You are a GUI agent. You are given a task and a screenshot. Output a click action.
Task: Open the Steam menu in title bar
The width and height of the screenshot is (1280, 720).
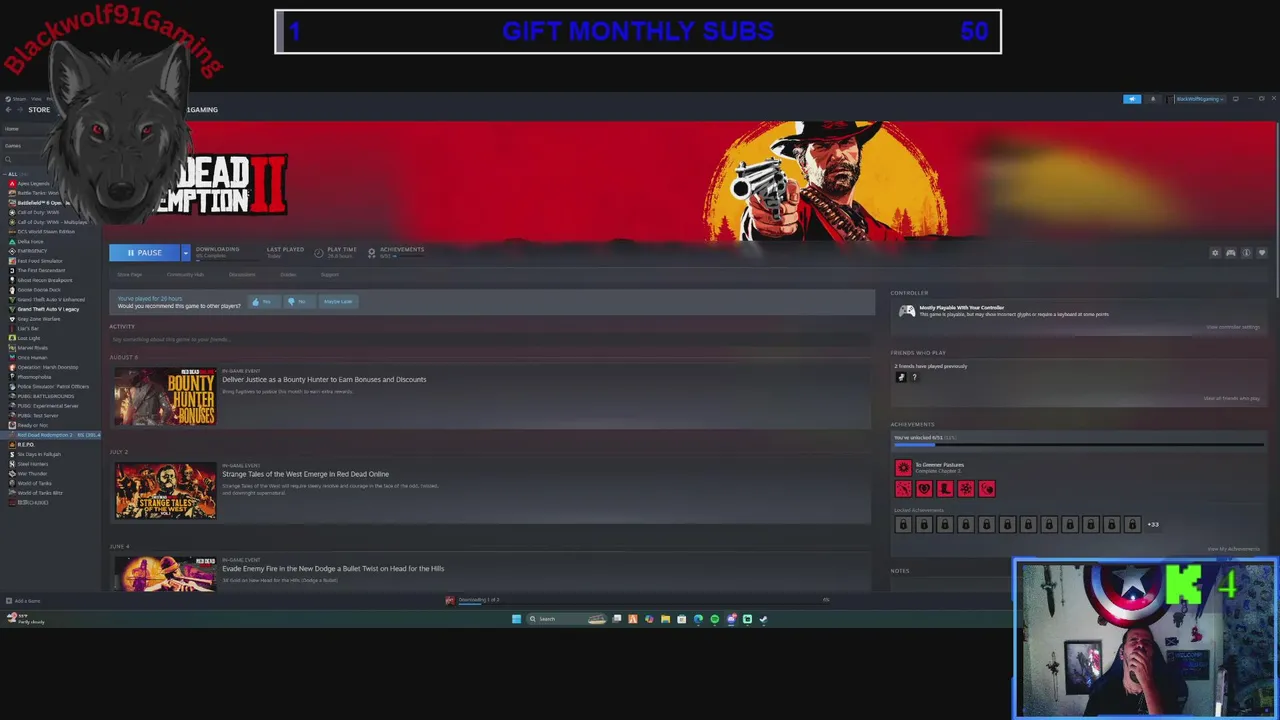coord(19,99)
